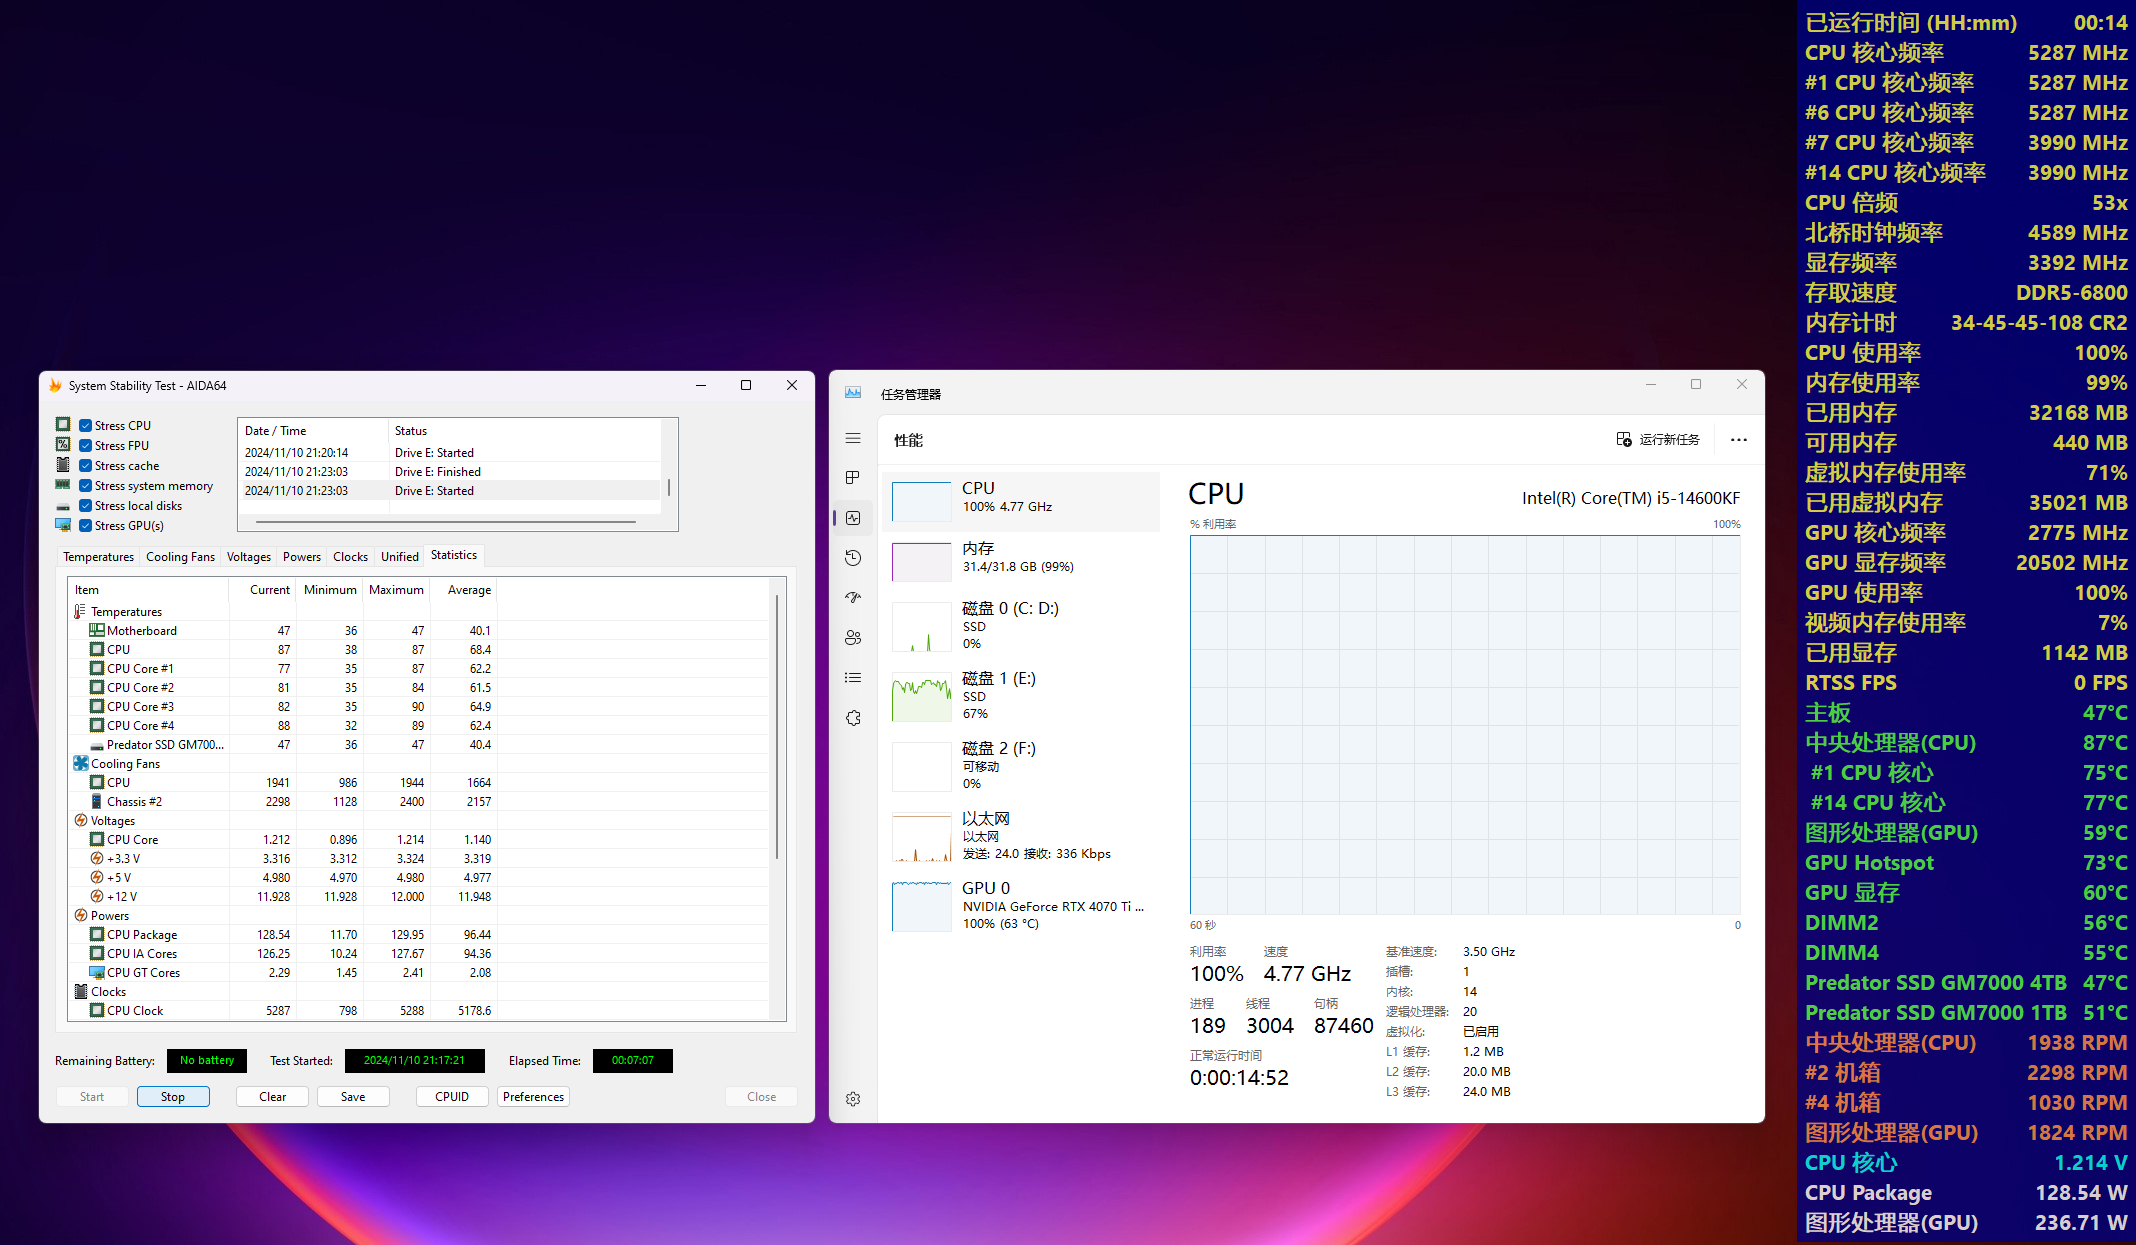Select the 'Drive E: Finished' log row

coord(451,472)
